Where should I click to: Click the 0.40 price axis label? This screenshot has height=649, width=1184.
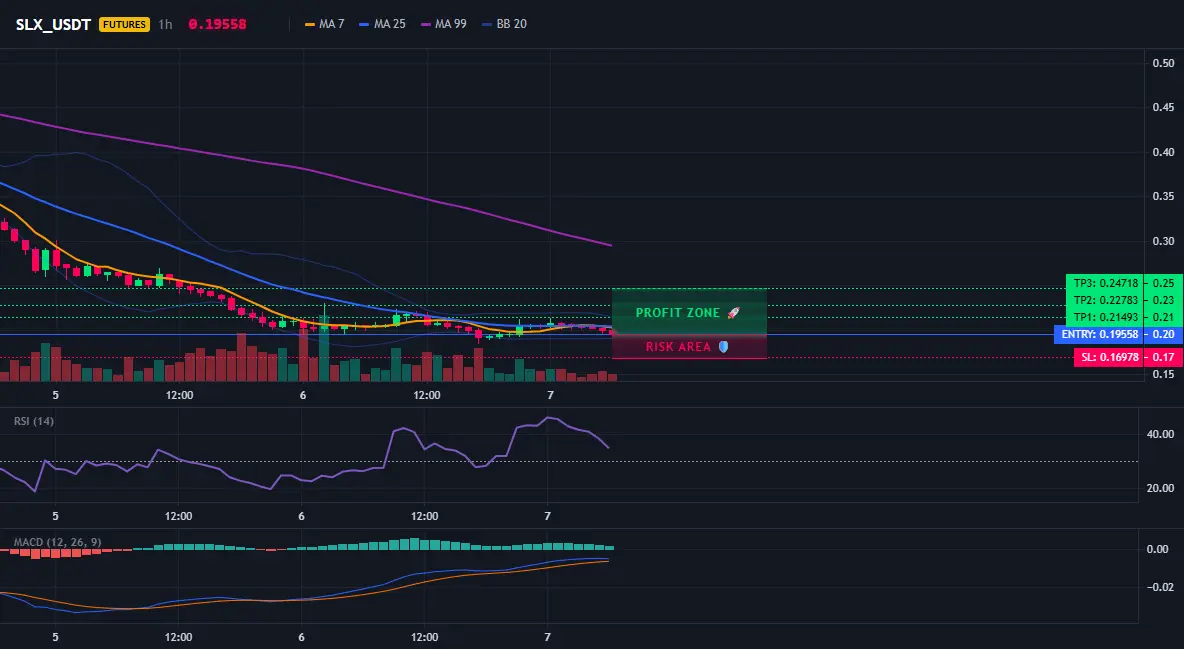(x=1163, y=152)
